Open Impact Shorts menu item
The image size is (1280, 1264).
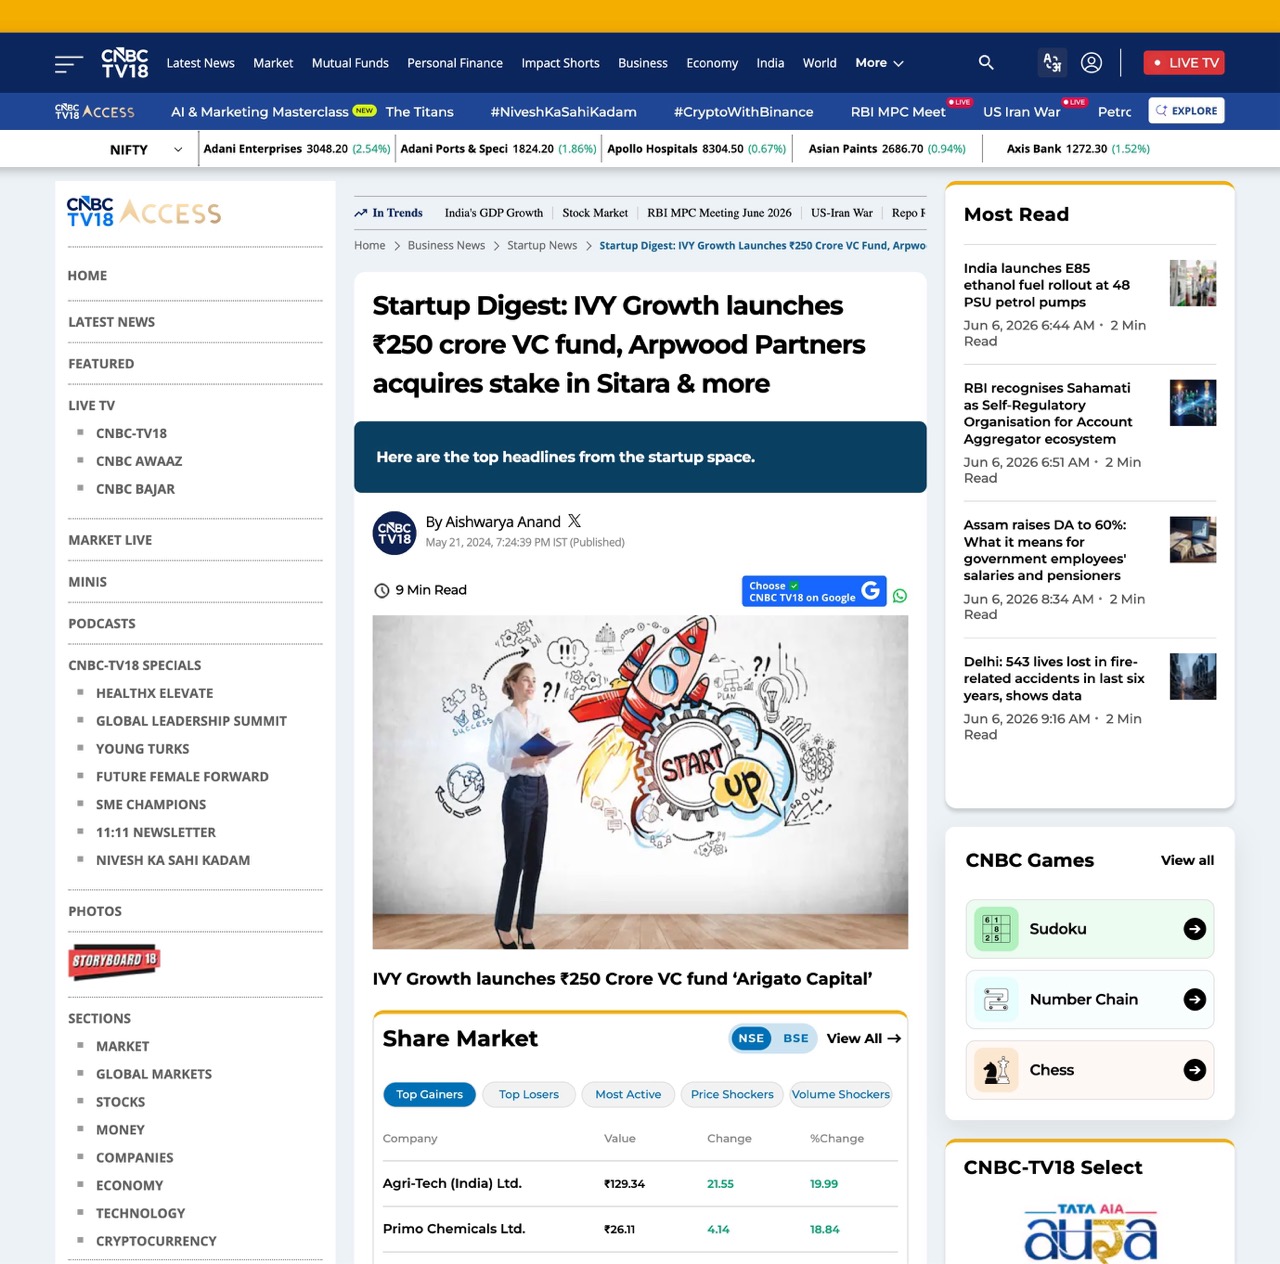560,63
